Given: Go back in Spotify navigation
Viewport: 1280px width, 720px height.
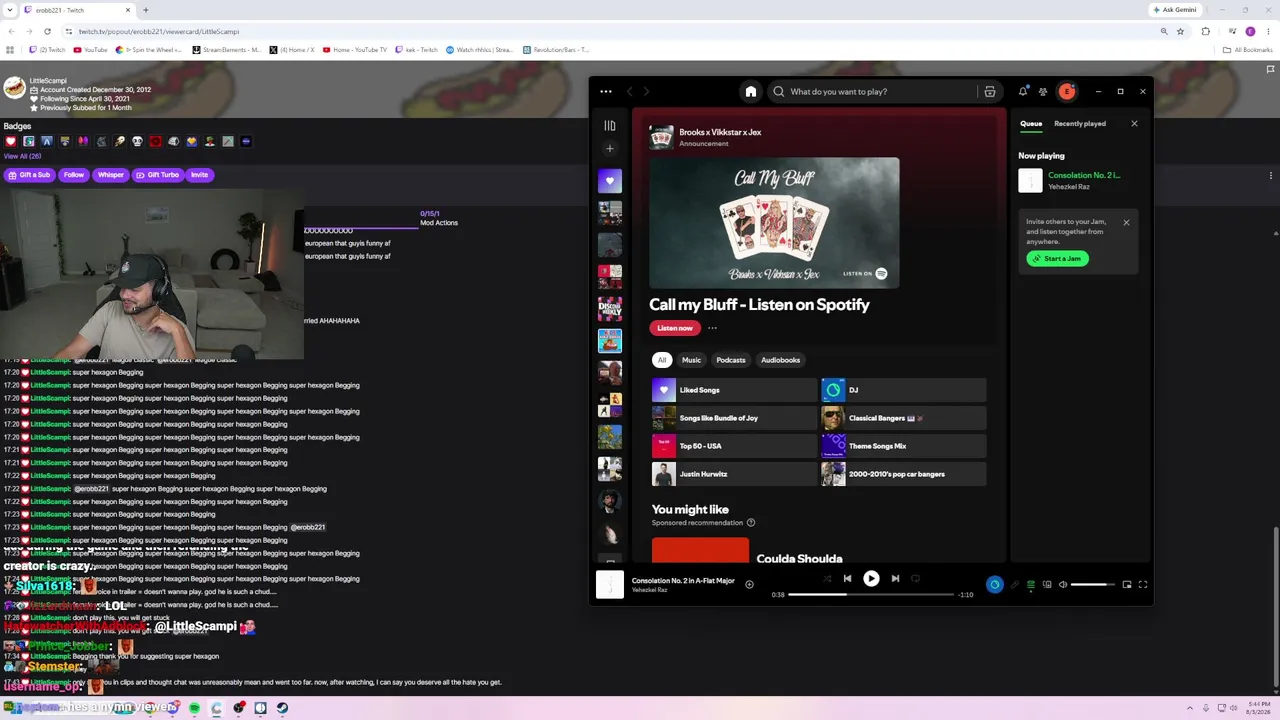Looking at the screenshot, I should tap(630, 91).
